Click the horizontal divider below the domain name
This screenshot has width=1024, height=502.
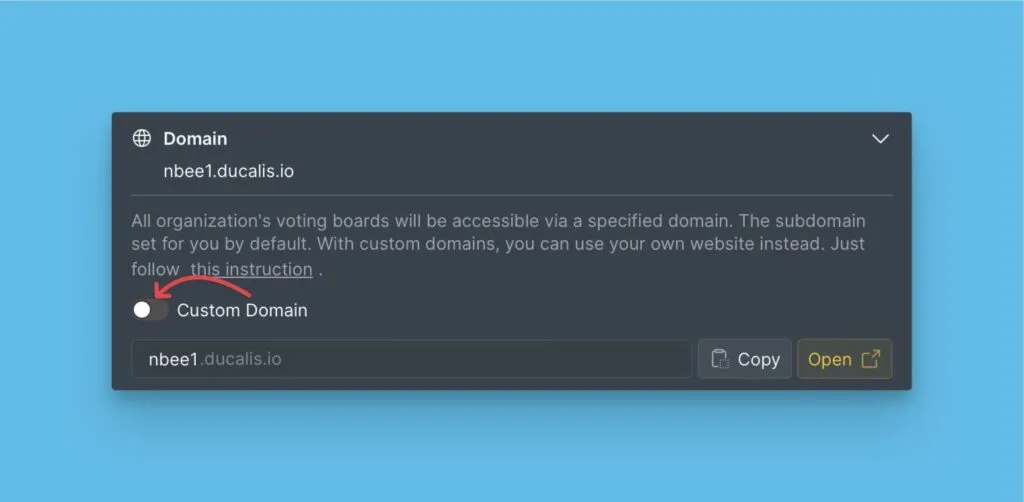[511, 195]
